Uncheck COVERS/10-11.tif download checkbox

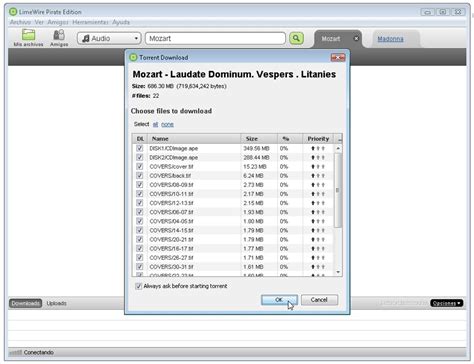click(x=140, y=194)
